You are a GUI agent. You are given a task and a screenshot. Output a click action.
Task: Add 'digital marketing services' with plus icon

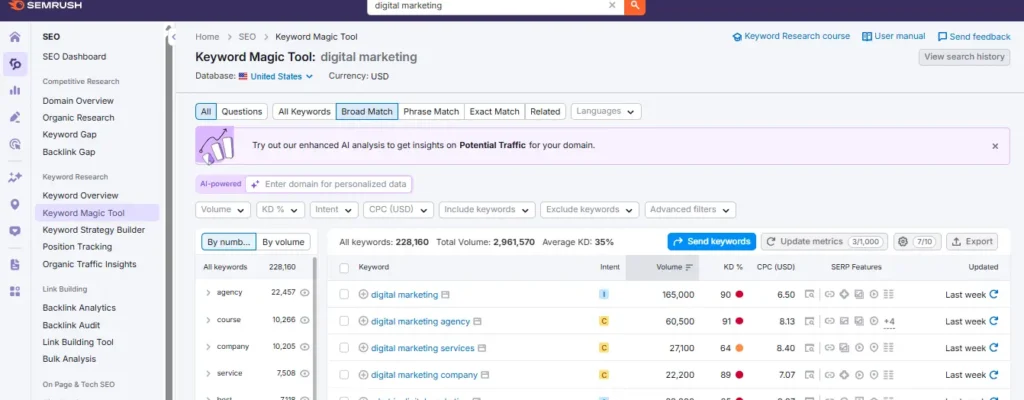(x=364, y=348)
